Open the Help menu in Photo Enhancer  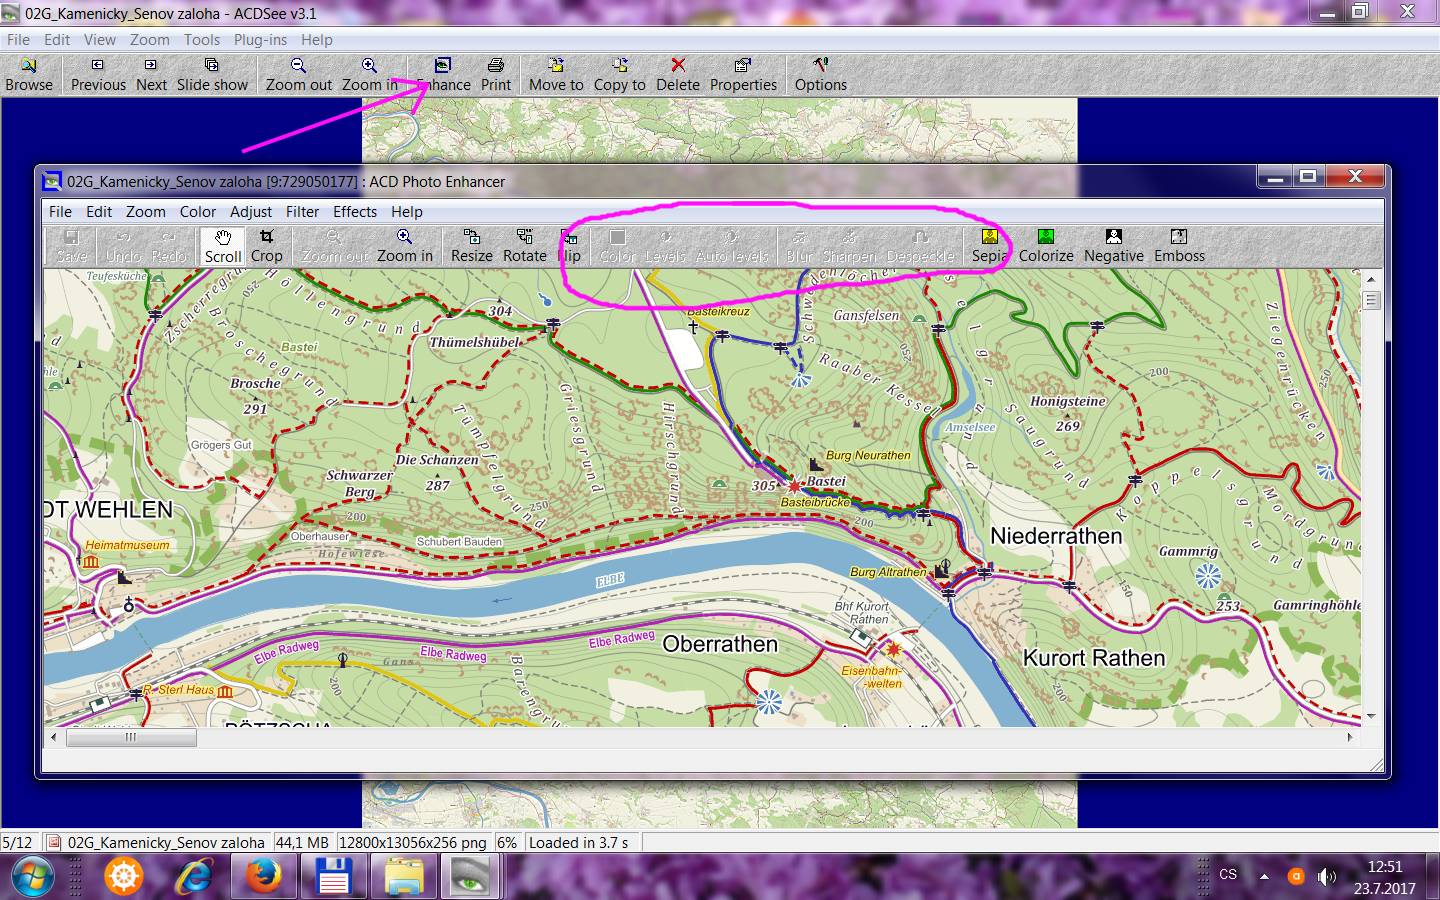click(407, 212)
